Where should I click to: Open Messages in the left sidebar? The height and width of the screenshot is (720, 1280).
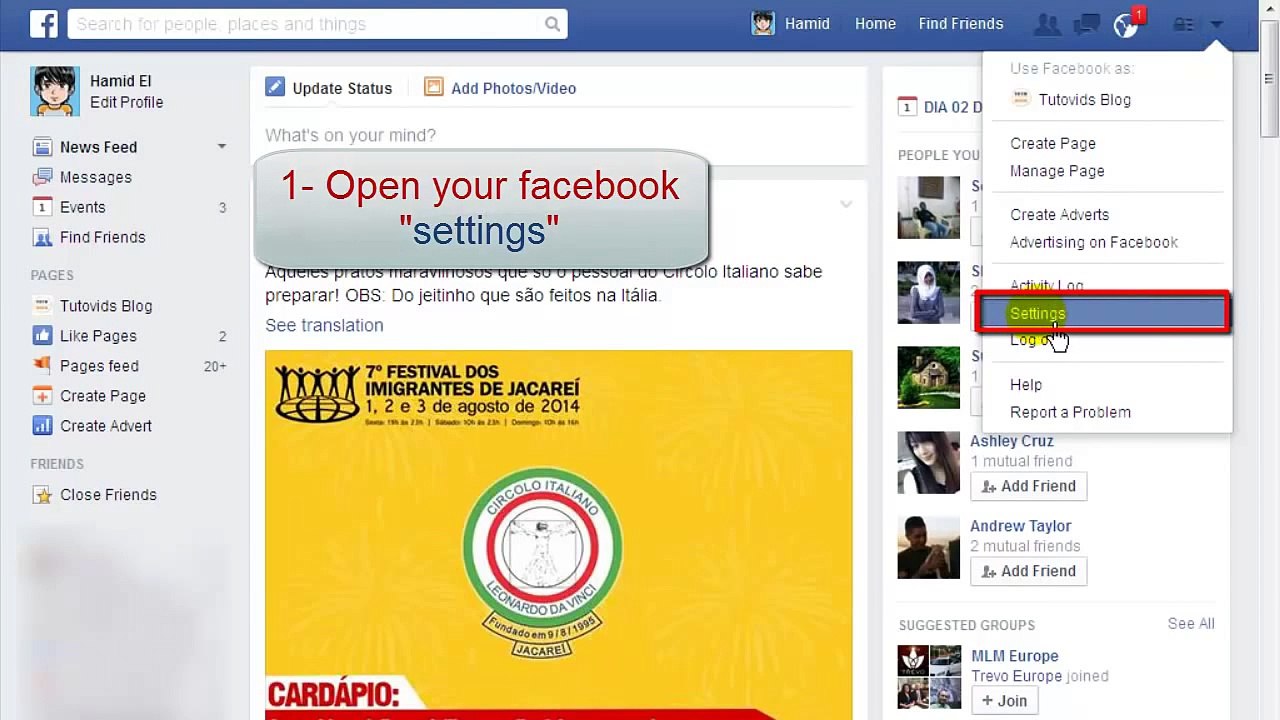click(x=96, y=177)
